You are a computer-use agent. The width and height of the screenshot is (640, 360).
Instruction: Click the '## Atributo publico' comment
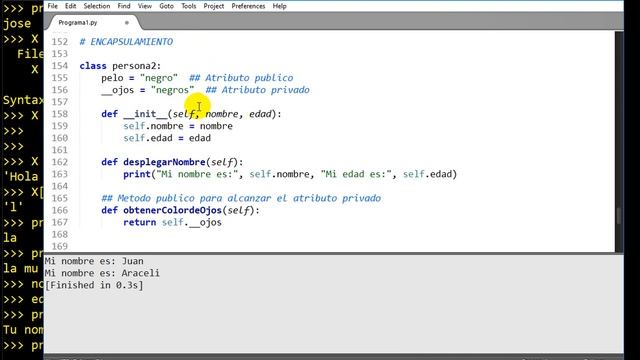coord(241,78)
